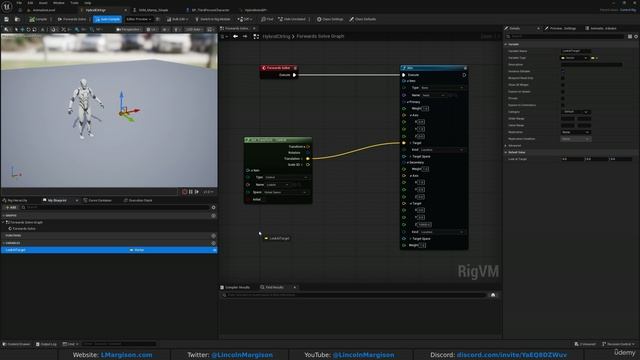The height and width of the screenshot is (360, 640).
Task: Click the Save asset icon in toolbar
Action: (x=7, y=19)
